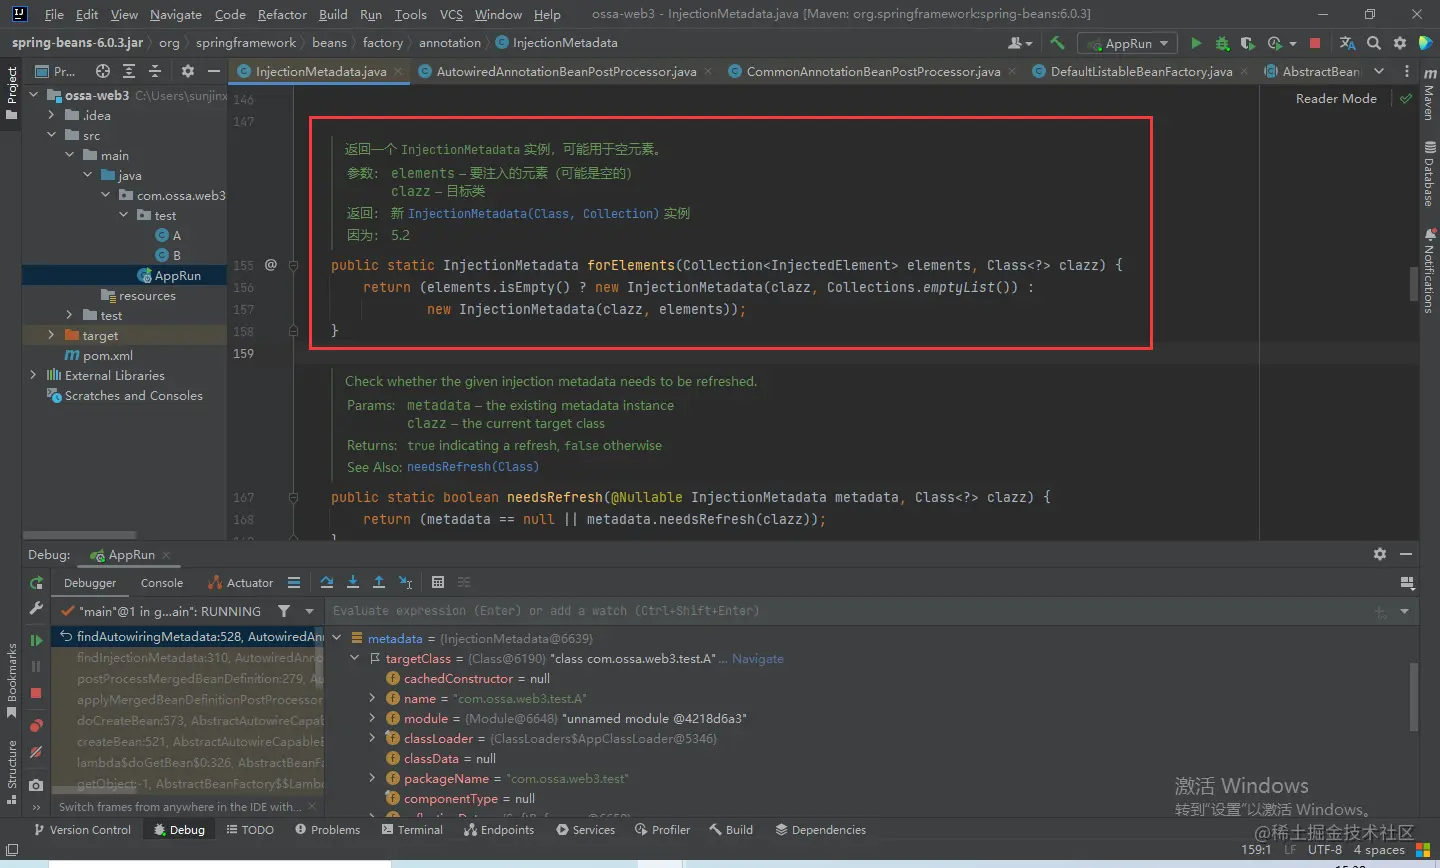Viewport: 1440px width, 868px height.
Task: Open the Evaluate Expression calculator icon
Action: (x=438, y=582)
